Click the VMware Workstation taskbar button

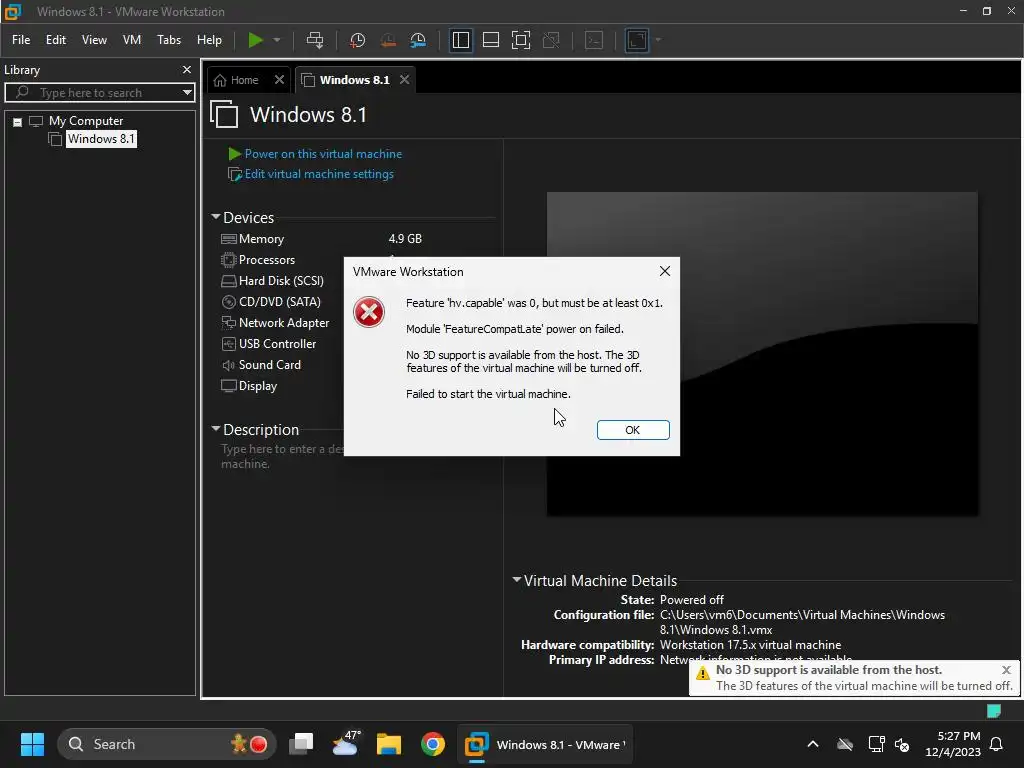click(x=545, y=744)
